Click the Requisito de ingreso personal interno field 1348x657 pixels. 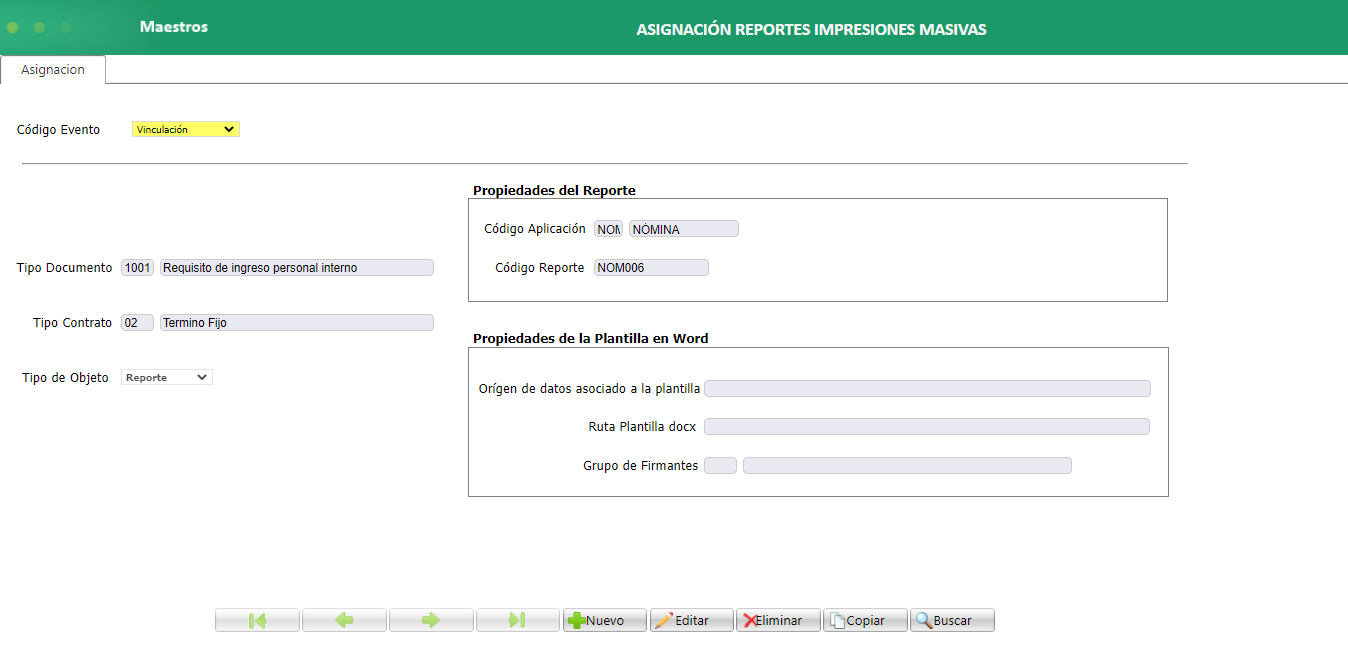tap(297, 267)
